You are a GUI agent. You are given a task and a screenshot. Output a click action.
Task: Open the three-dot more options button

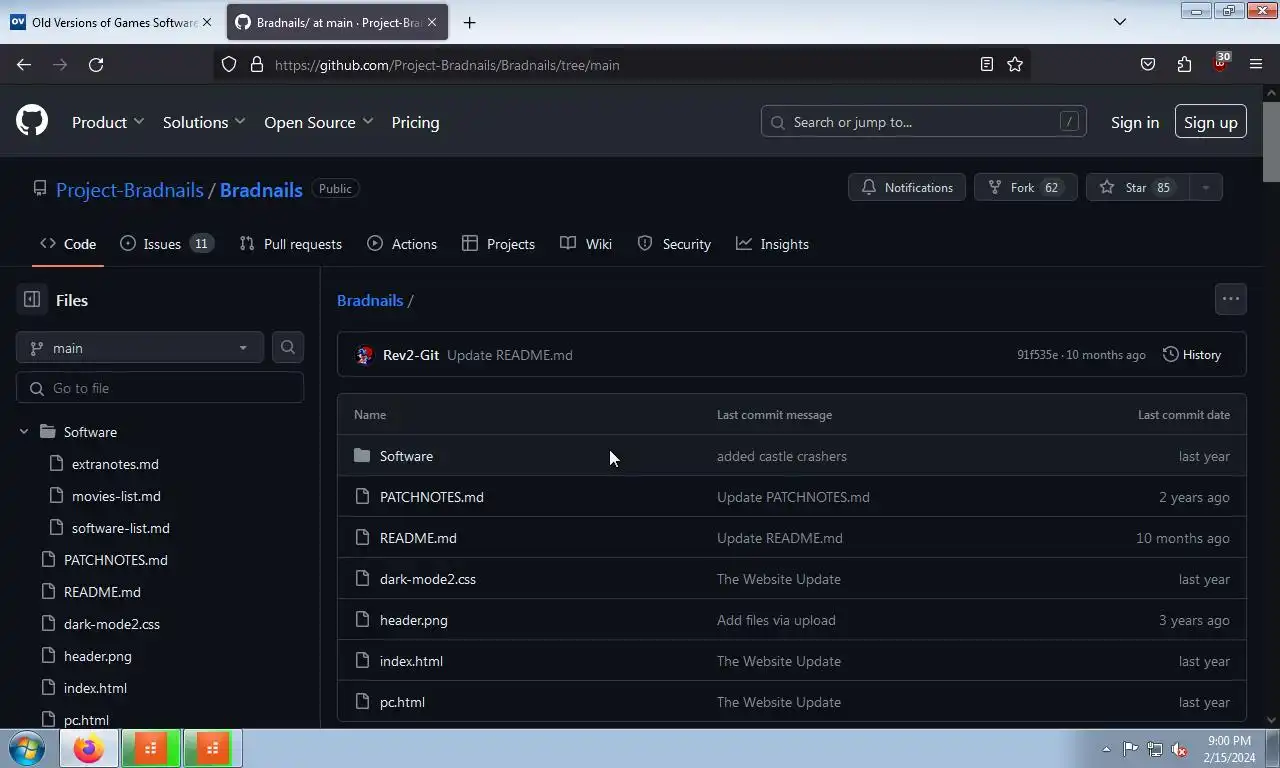click(x=1231, y=299)
